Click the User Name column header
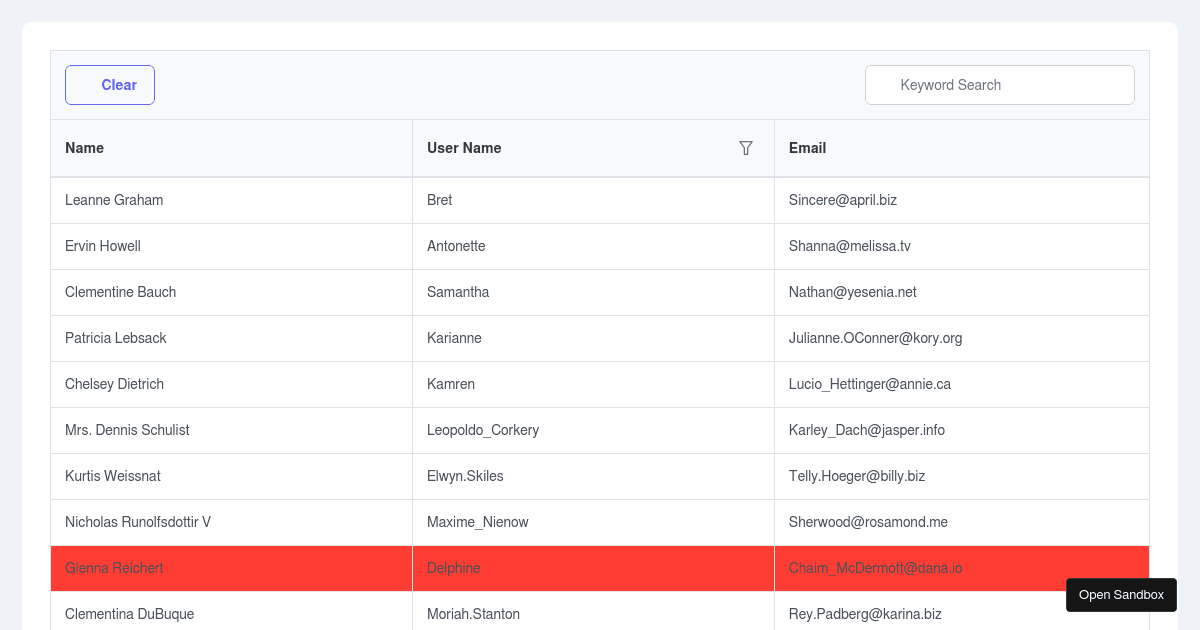This screenshot has width=1200, height=630. click(x=464, y=148)
